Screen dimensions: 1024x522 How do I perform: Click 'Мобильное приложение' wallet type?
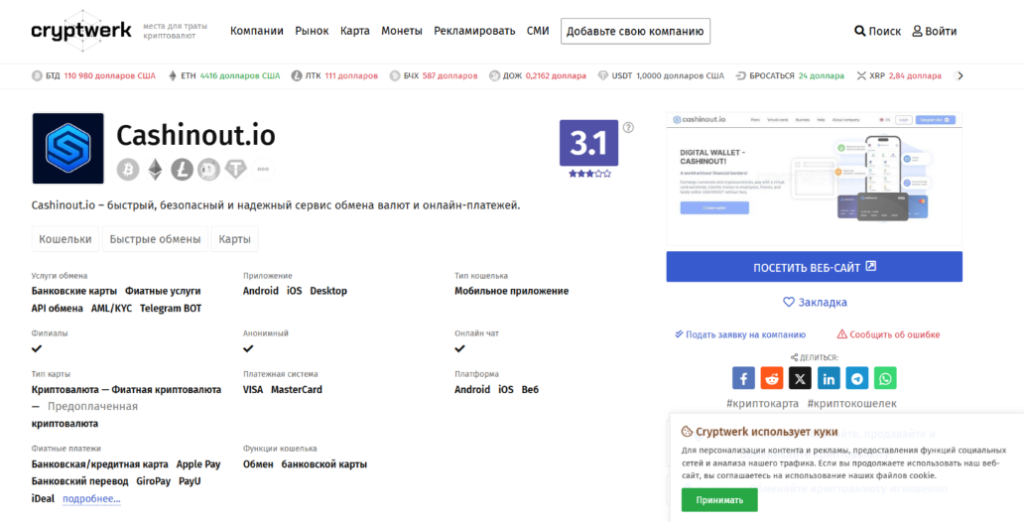[511, 291]
